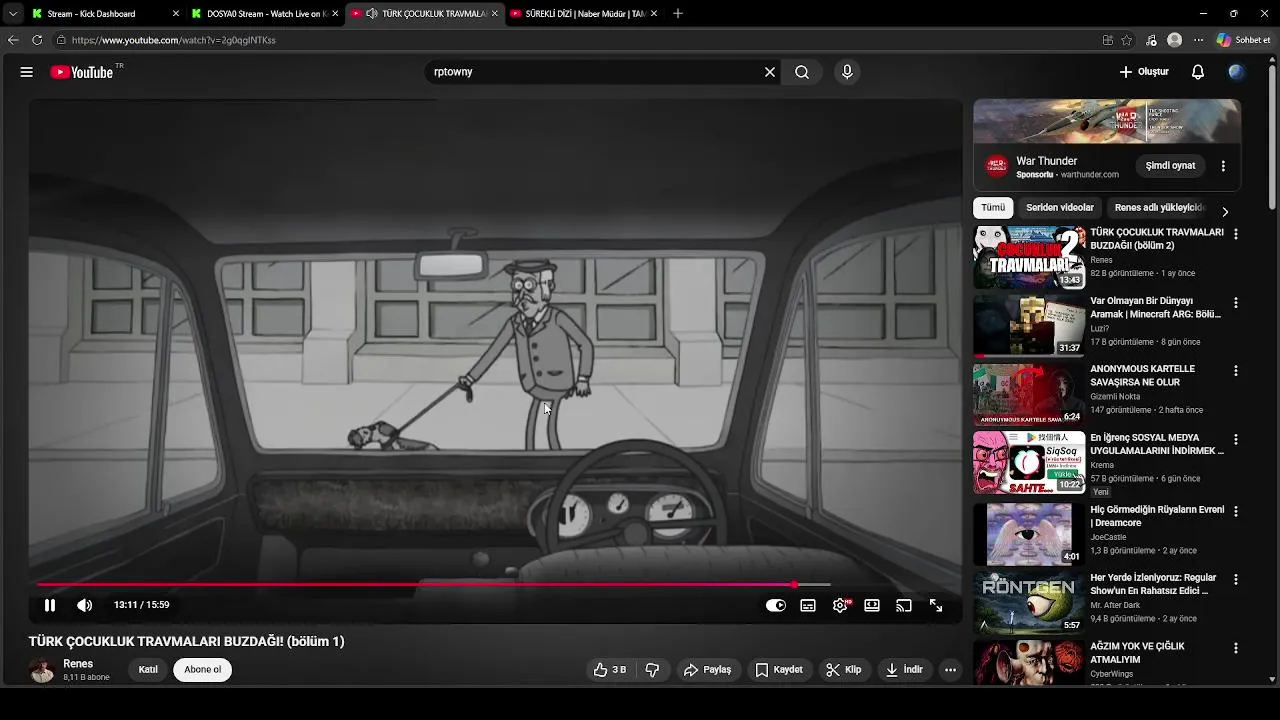Screen dimensions: 1280x720
Task: Open a new browser tab
Action: click(678, 14)
